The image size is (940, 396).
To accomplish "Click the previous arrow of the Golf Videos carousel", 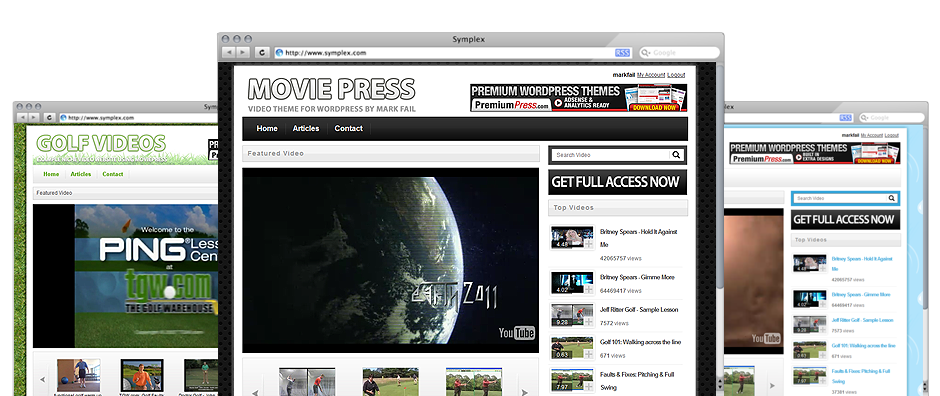I will pos(43,379).
